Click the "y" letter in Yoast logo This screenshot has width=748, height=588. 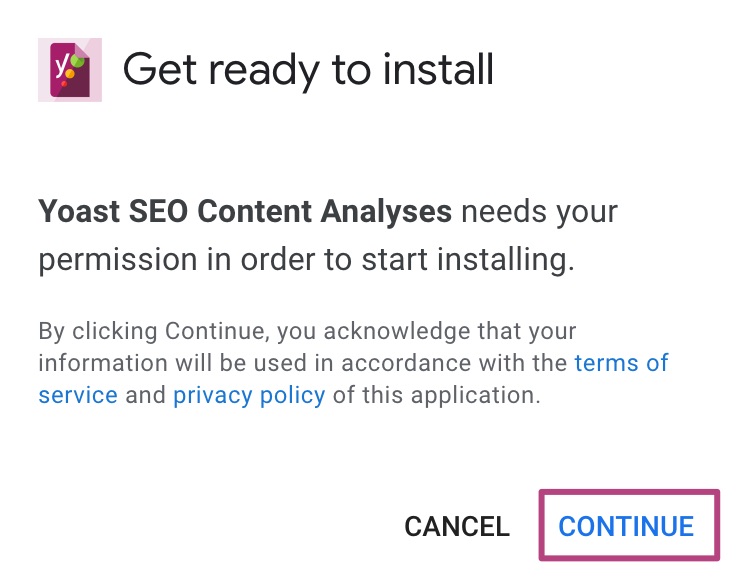(62, 66)
